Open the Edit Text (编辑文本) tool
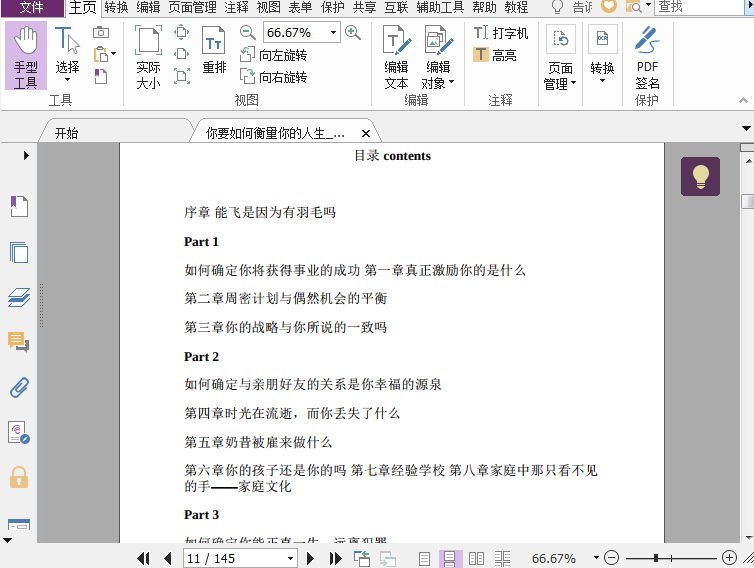The width and height of the screenshot is (754, 568). click(396, 58)
